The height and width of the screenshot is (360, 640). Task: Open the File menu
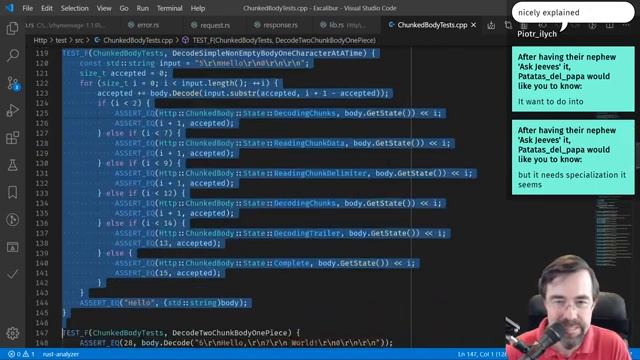[x=27, y=8]
